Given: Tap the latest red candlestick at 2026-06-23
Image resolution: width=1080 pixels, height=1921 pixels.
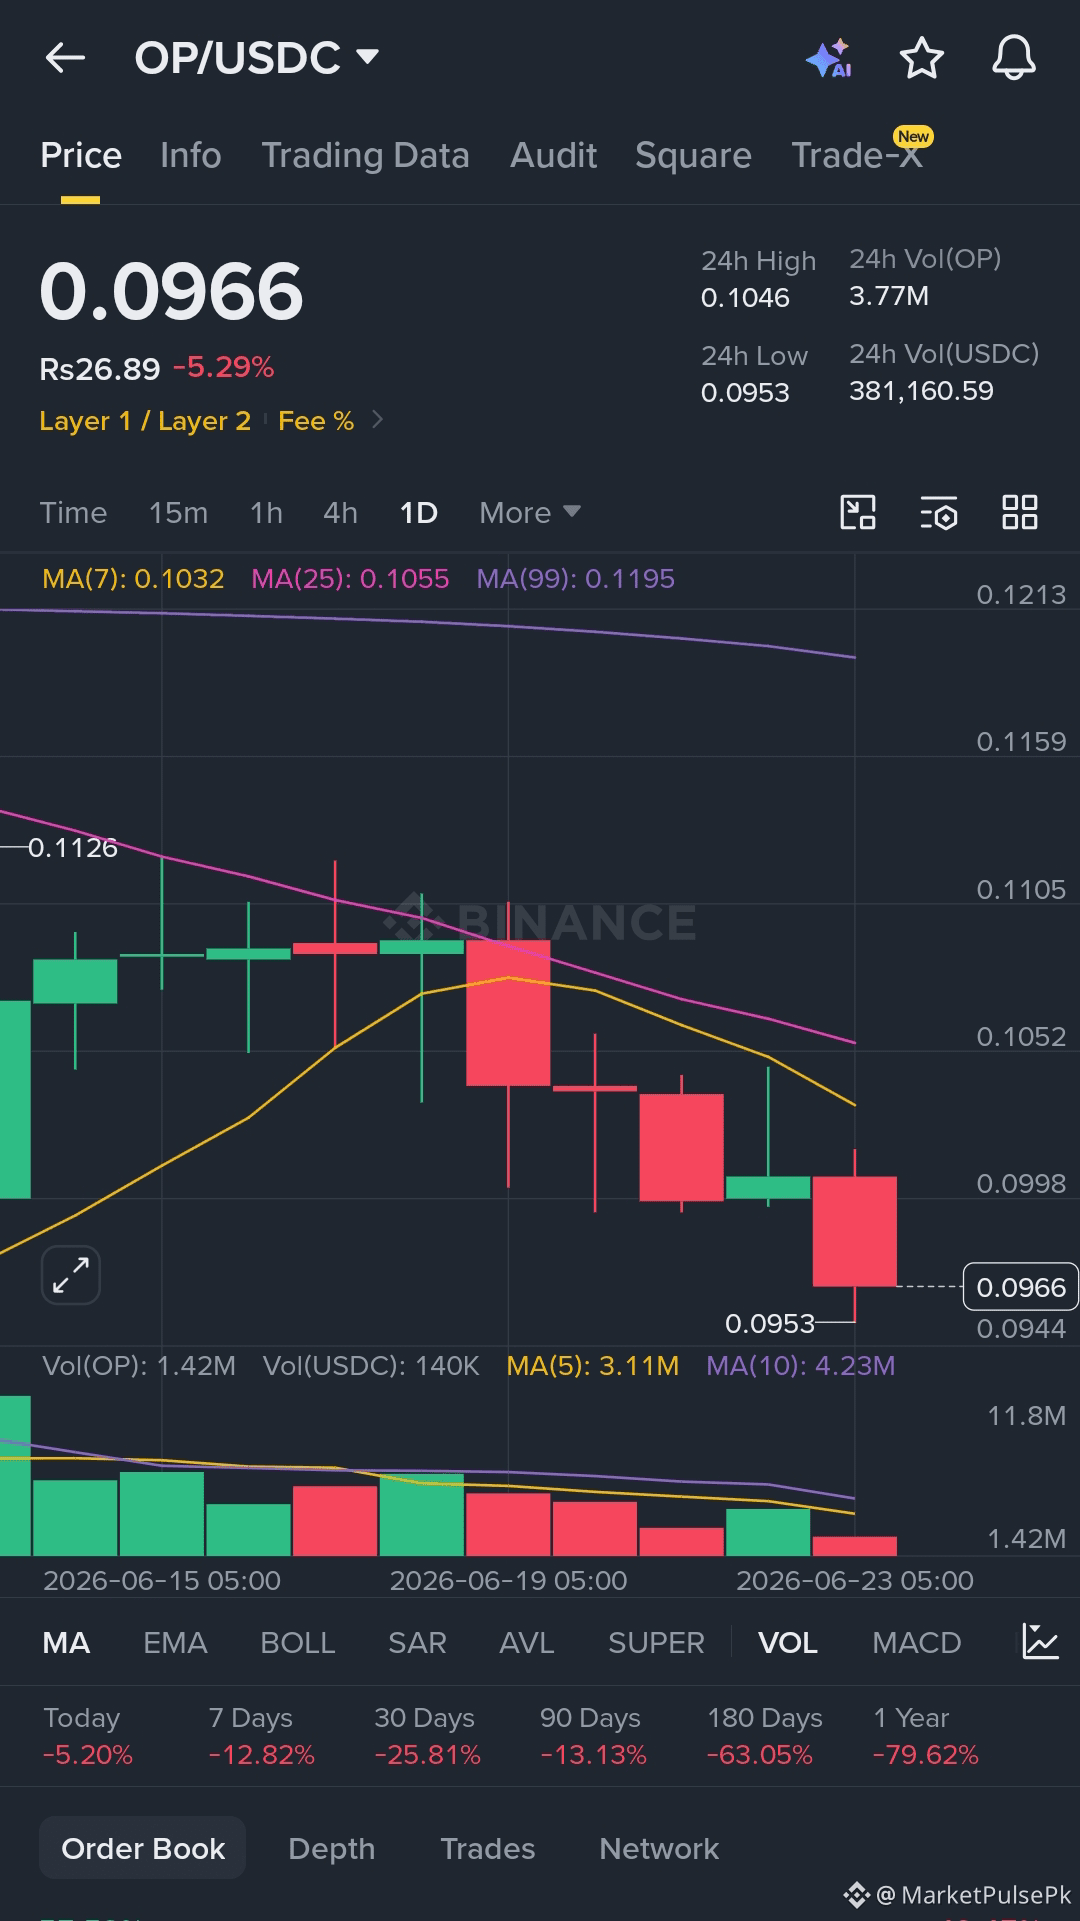Looking at the screenshot, I should pyautogui.click(x=854, y=1231).
